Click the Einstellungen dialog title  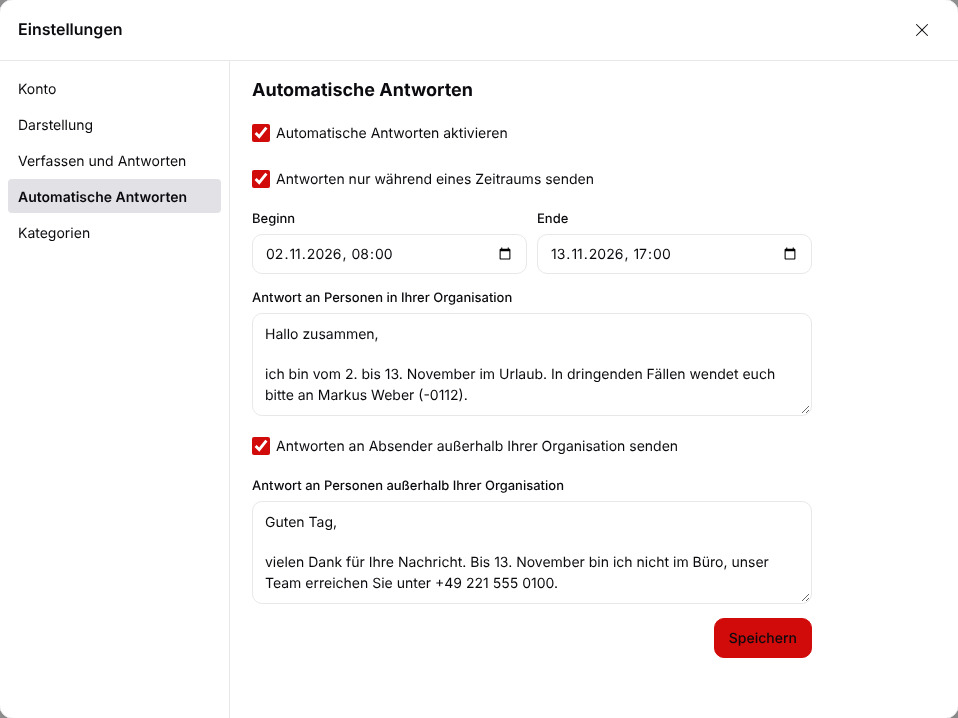tap(70, 29)
